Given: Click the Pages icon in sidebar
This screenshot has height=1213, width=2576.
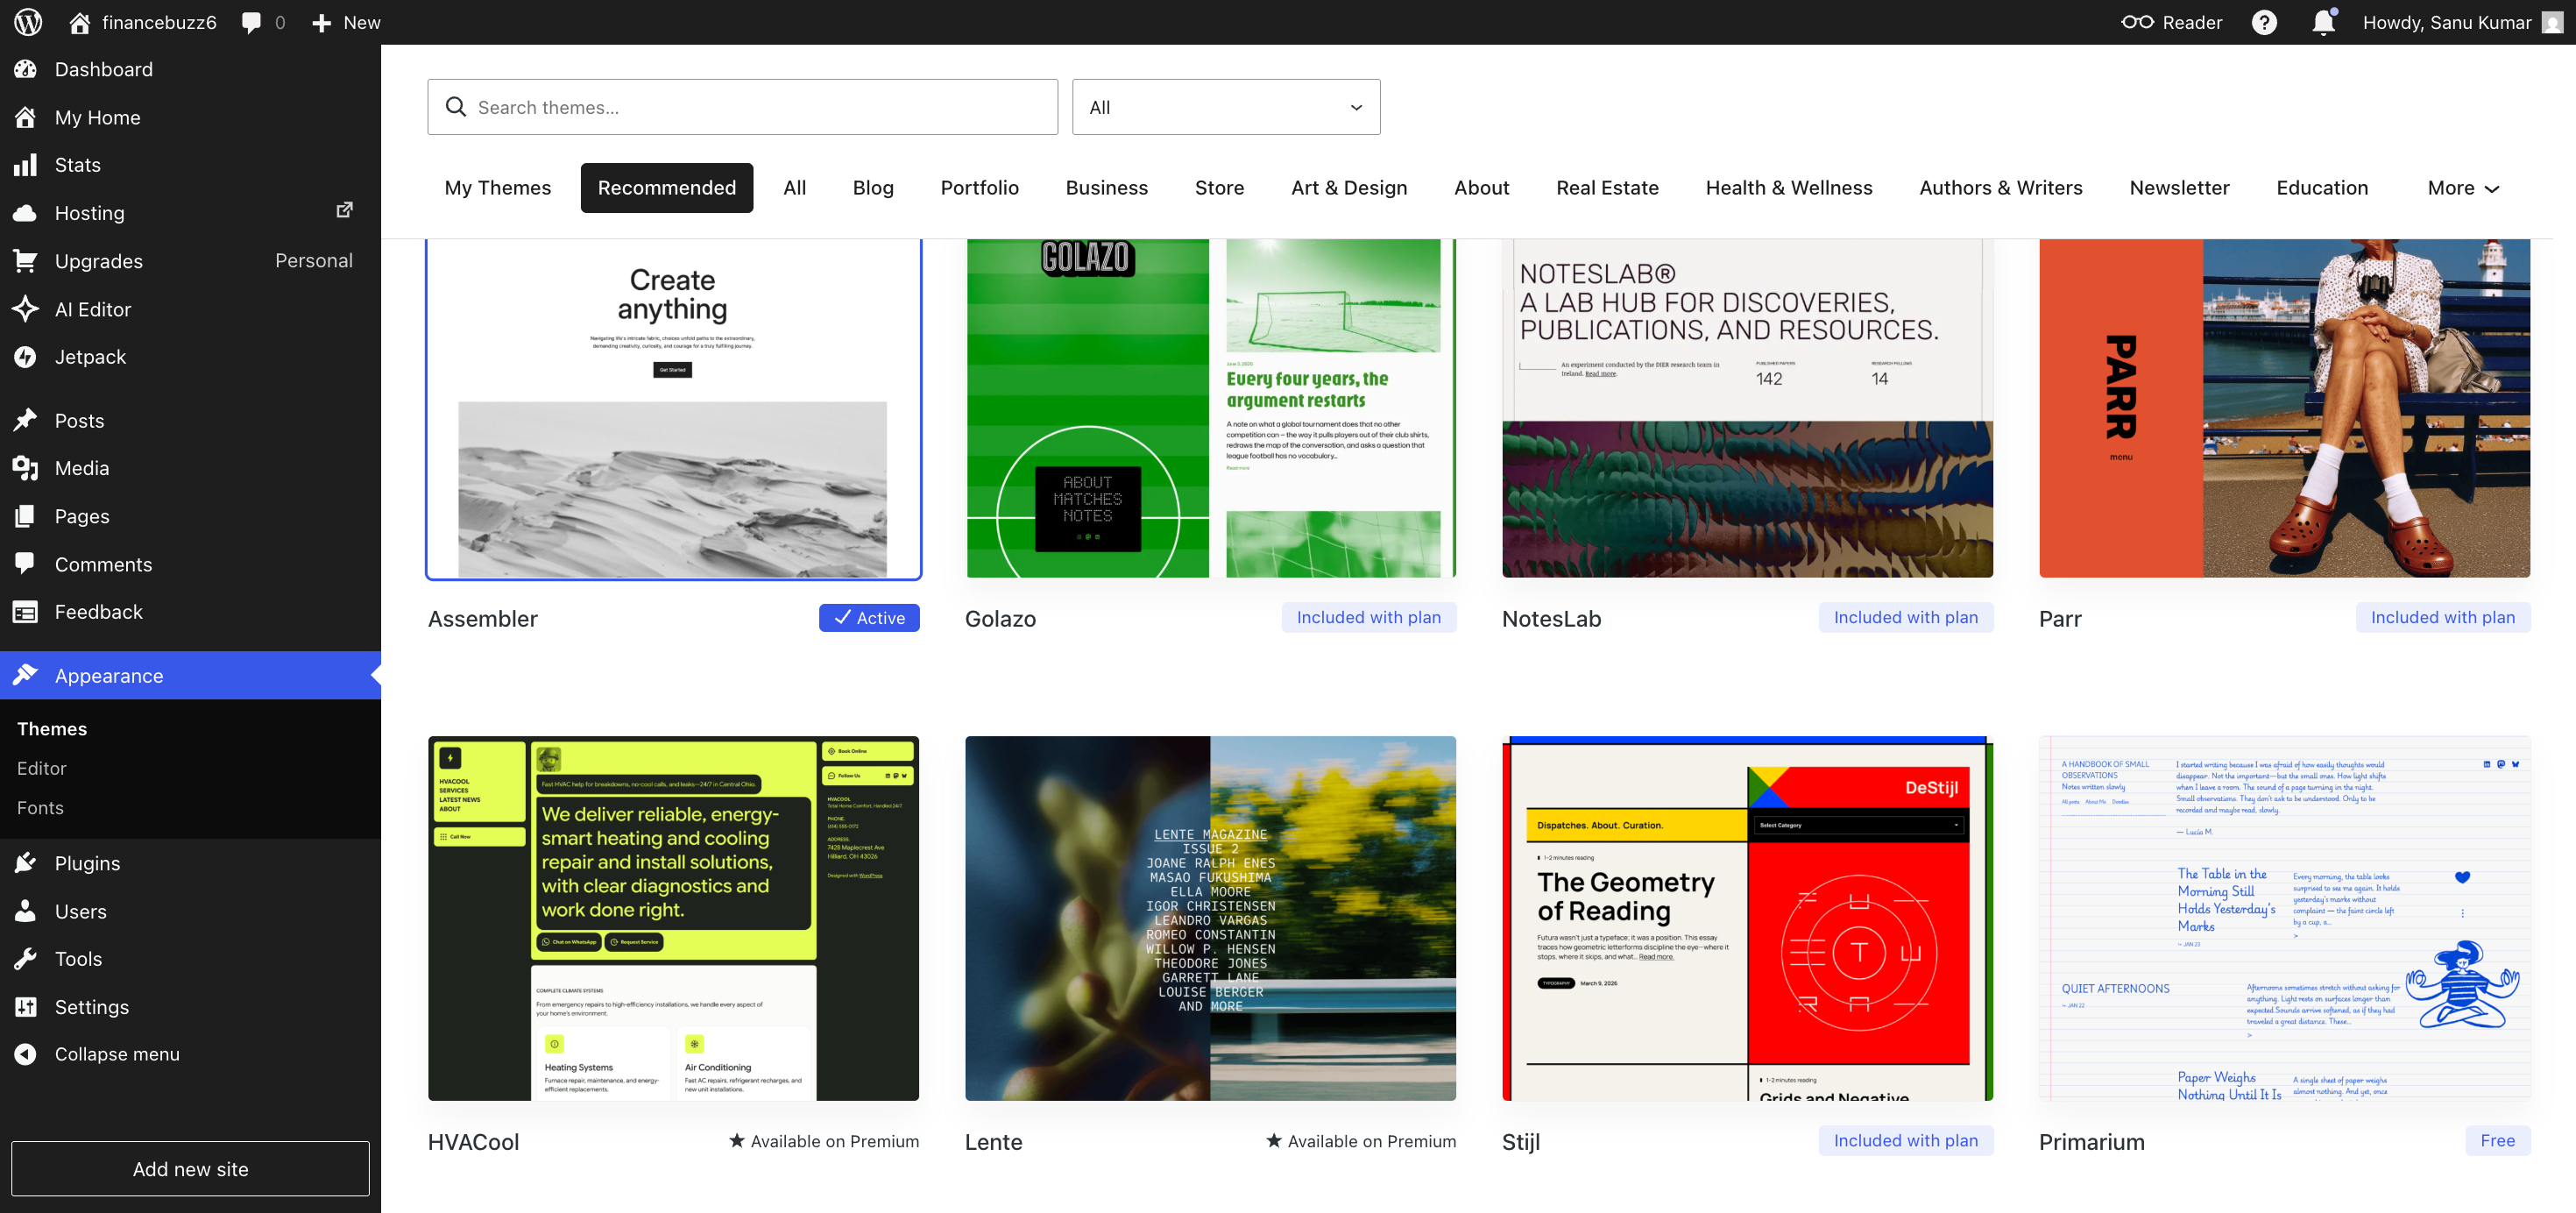Looking at the screenshot, I should coord(26,516).
